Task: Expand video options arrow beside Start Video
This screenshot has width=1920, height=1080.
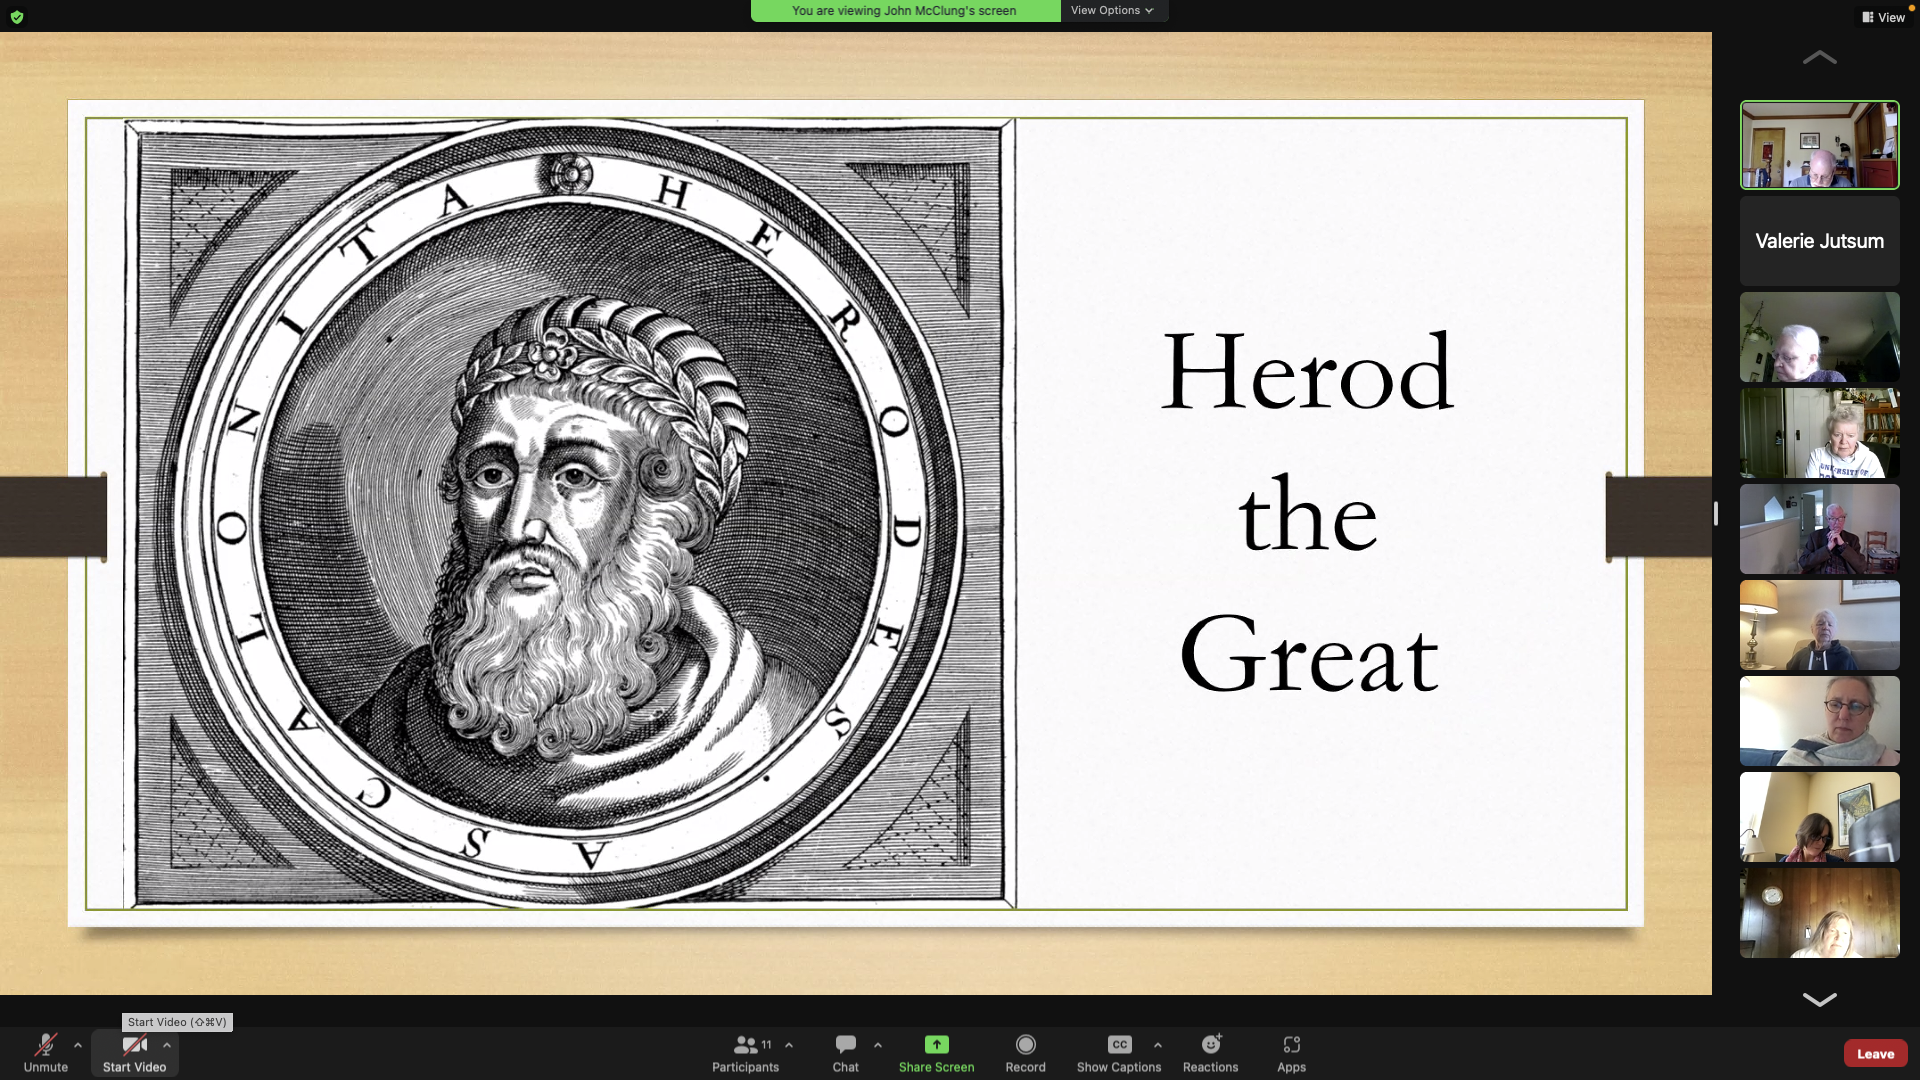Action: pyautogui.click(x=167, y=1045)
